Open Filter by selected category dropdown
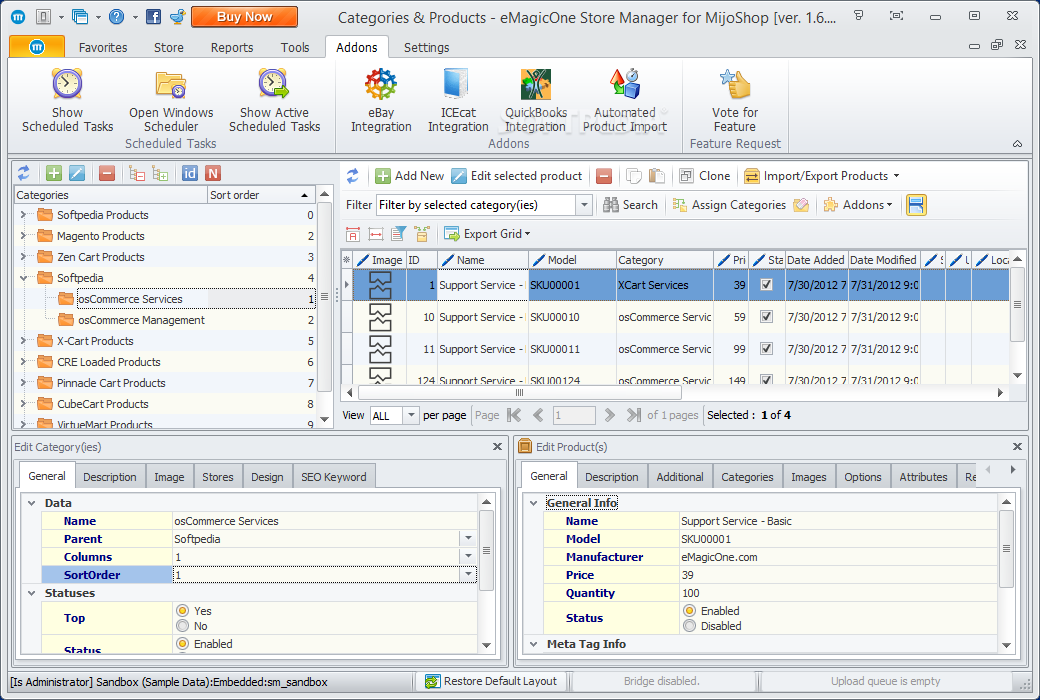This screenshot has width=1040, height=700. [584, 205]
